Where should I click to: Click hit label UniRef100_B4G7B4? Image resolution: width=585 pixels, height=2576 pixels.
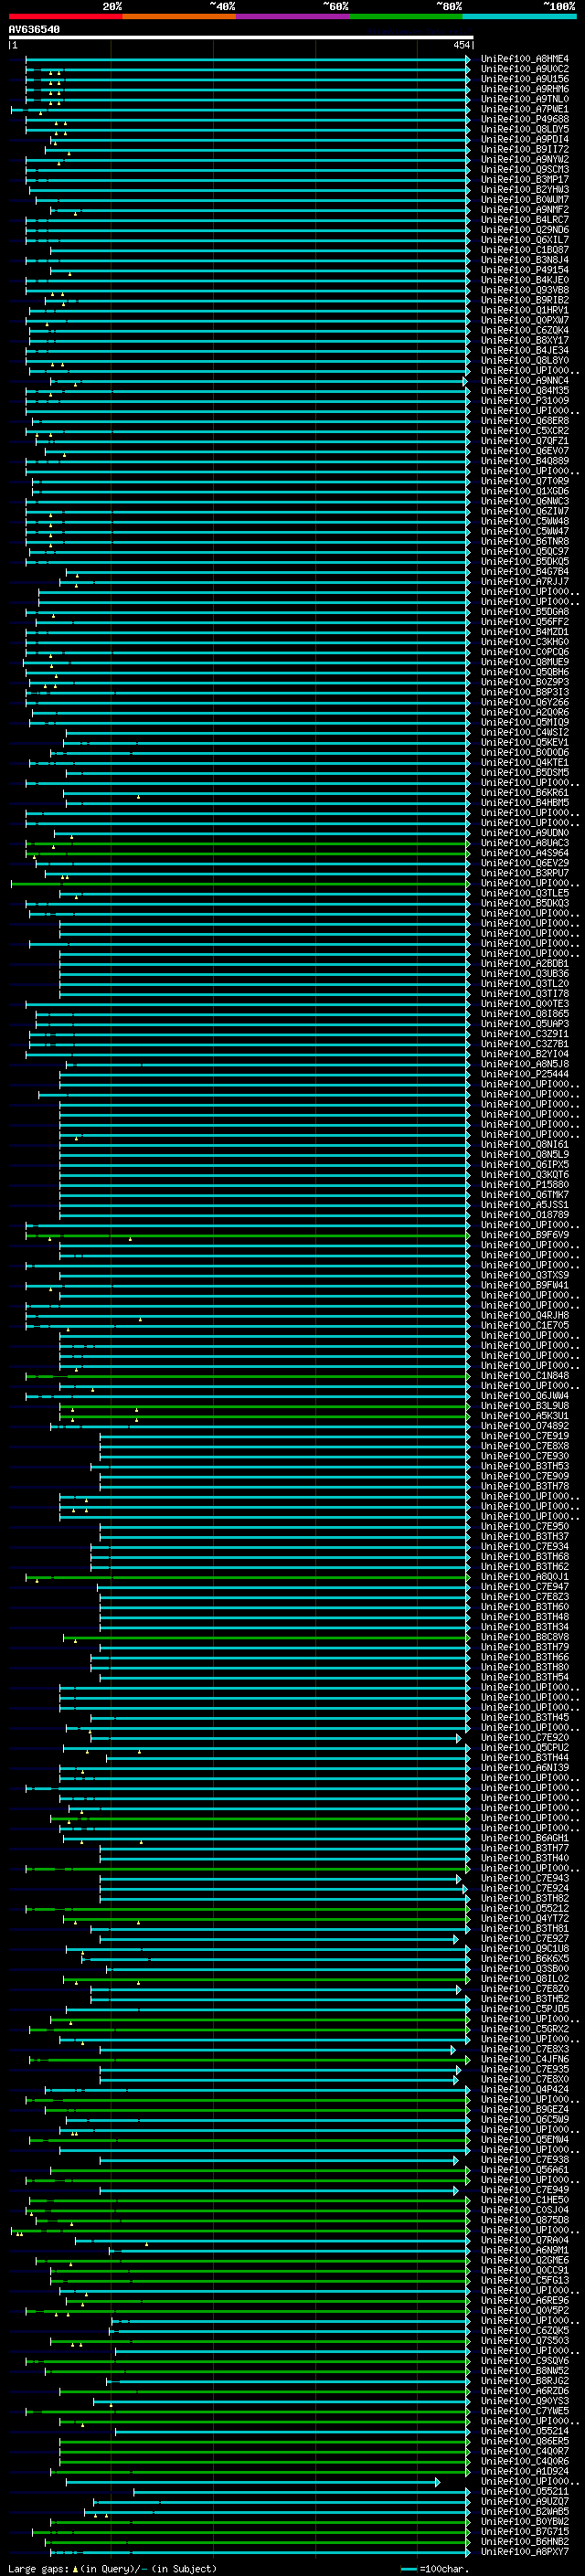[525, 572]
